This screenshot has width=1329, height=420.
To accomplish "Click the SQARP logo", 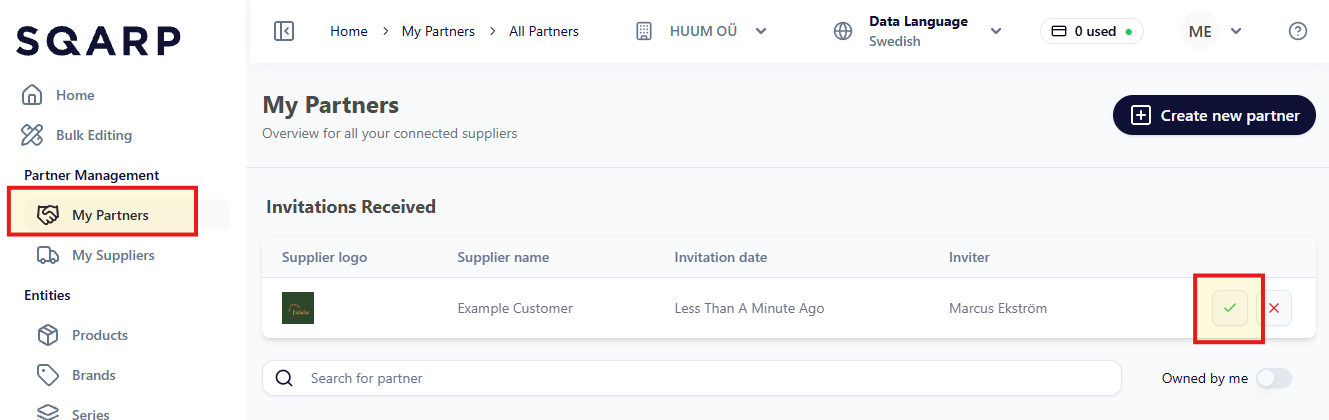I will click(98, 40).
